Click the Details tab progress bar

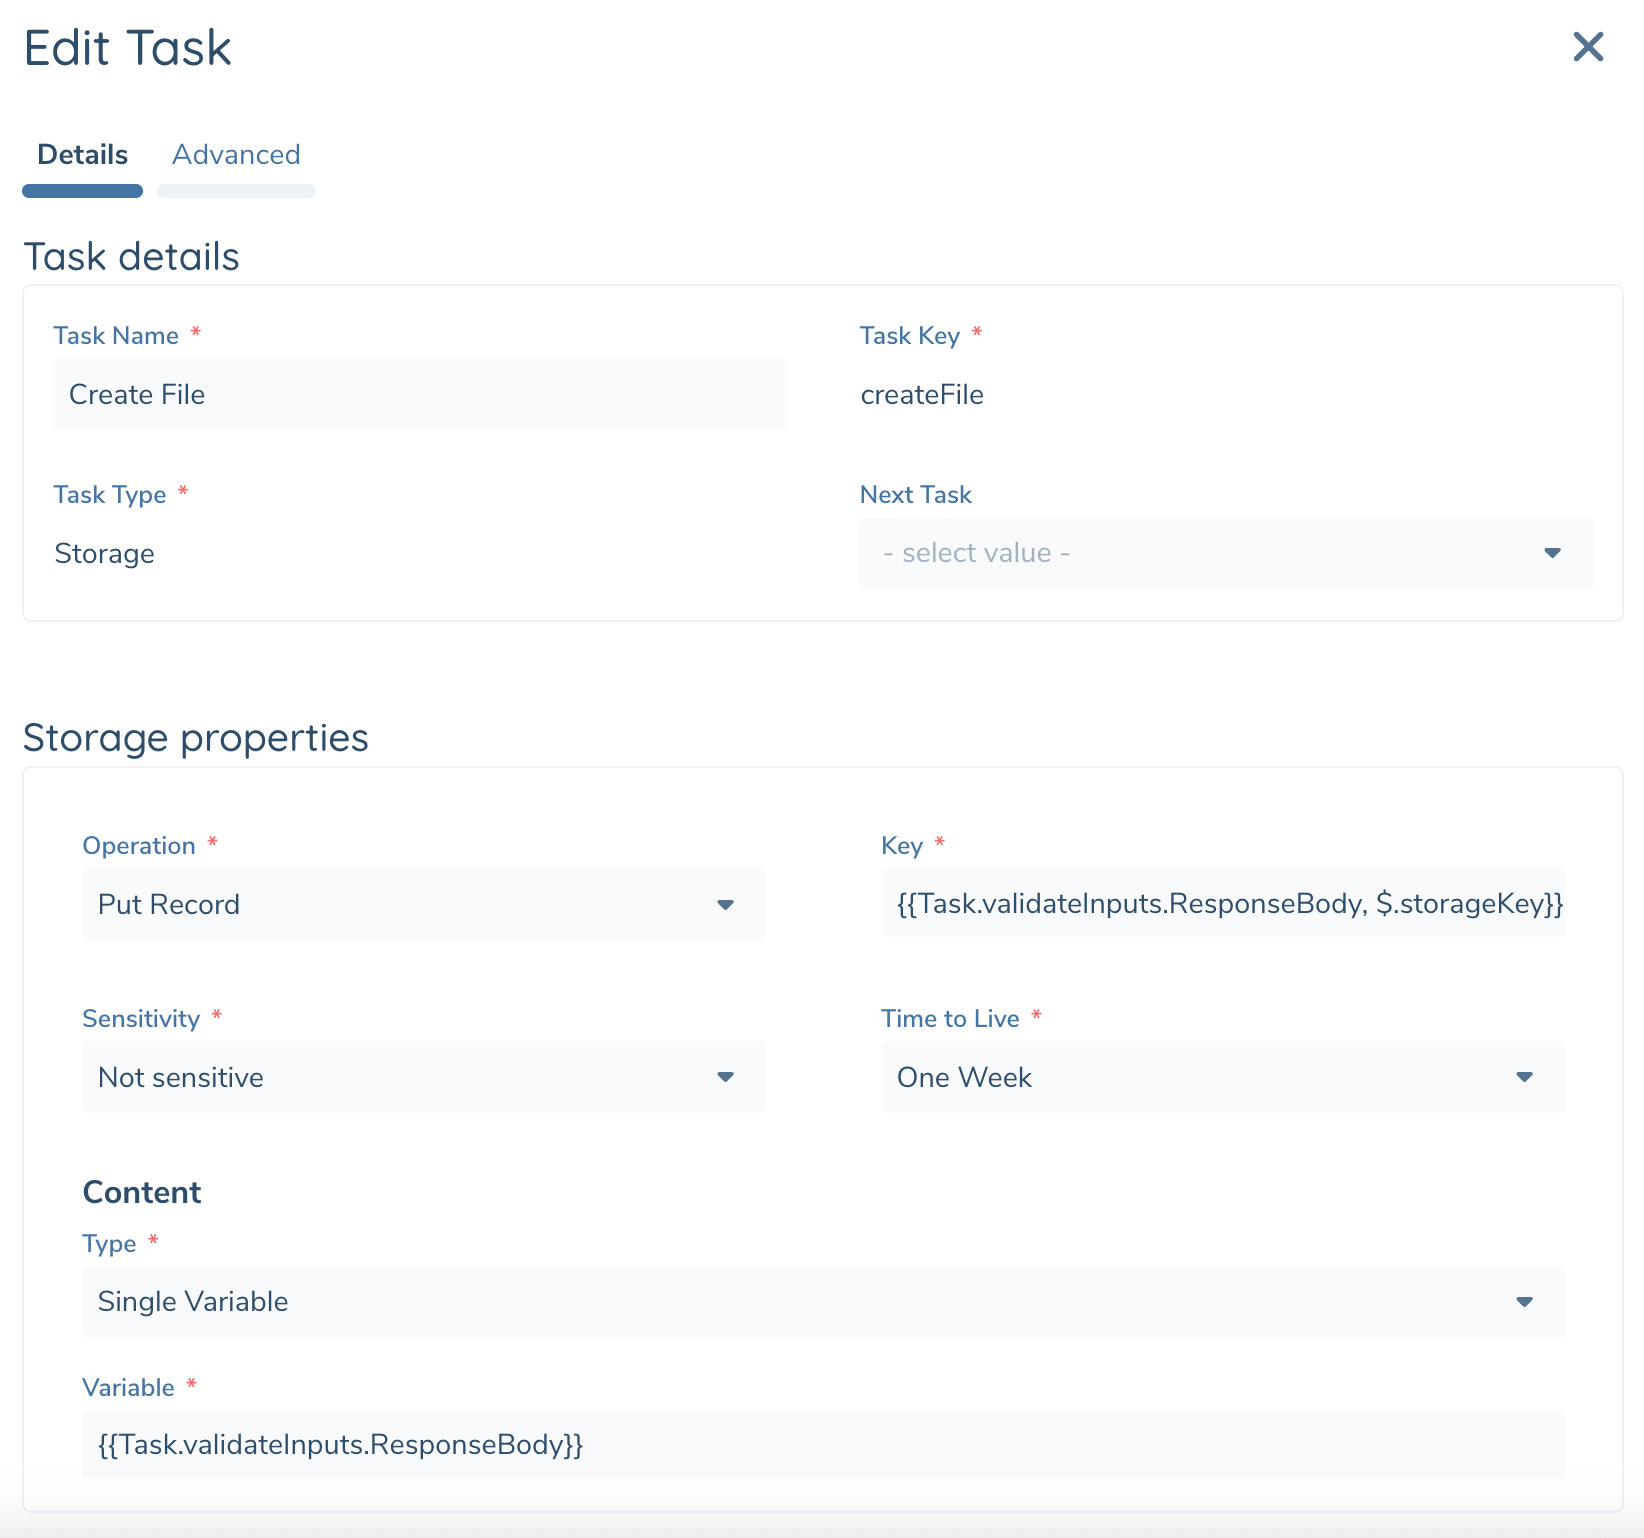(82, 190)
